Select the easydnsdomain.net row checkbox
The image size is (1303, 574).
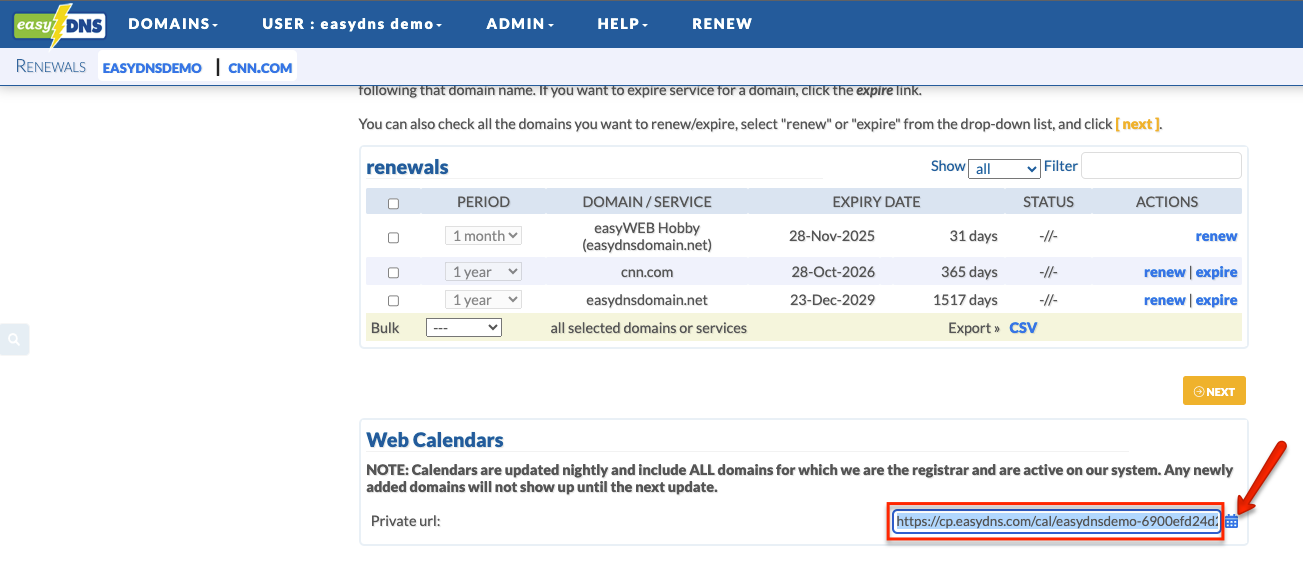click(x=393, y=300)
